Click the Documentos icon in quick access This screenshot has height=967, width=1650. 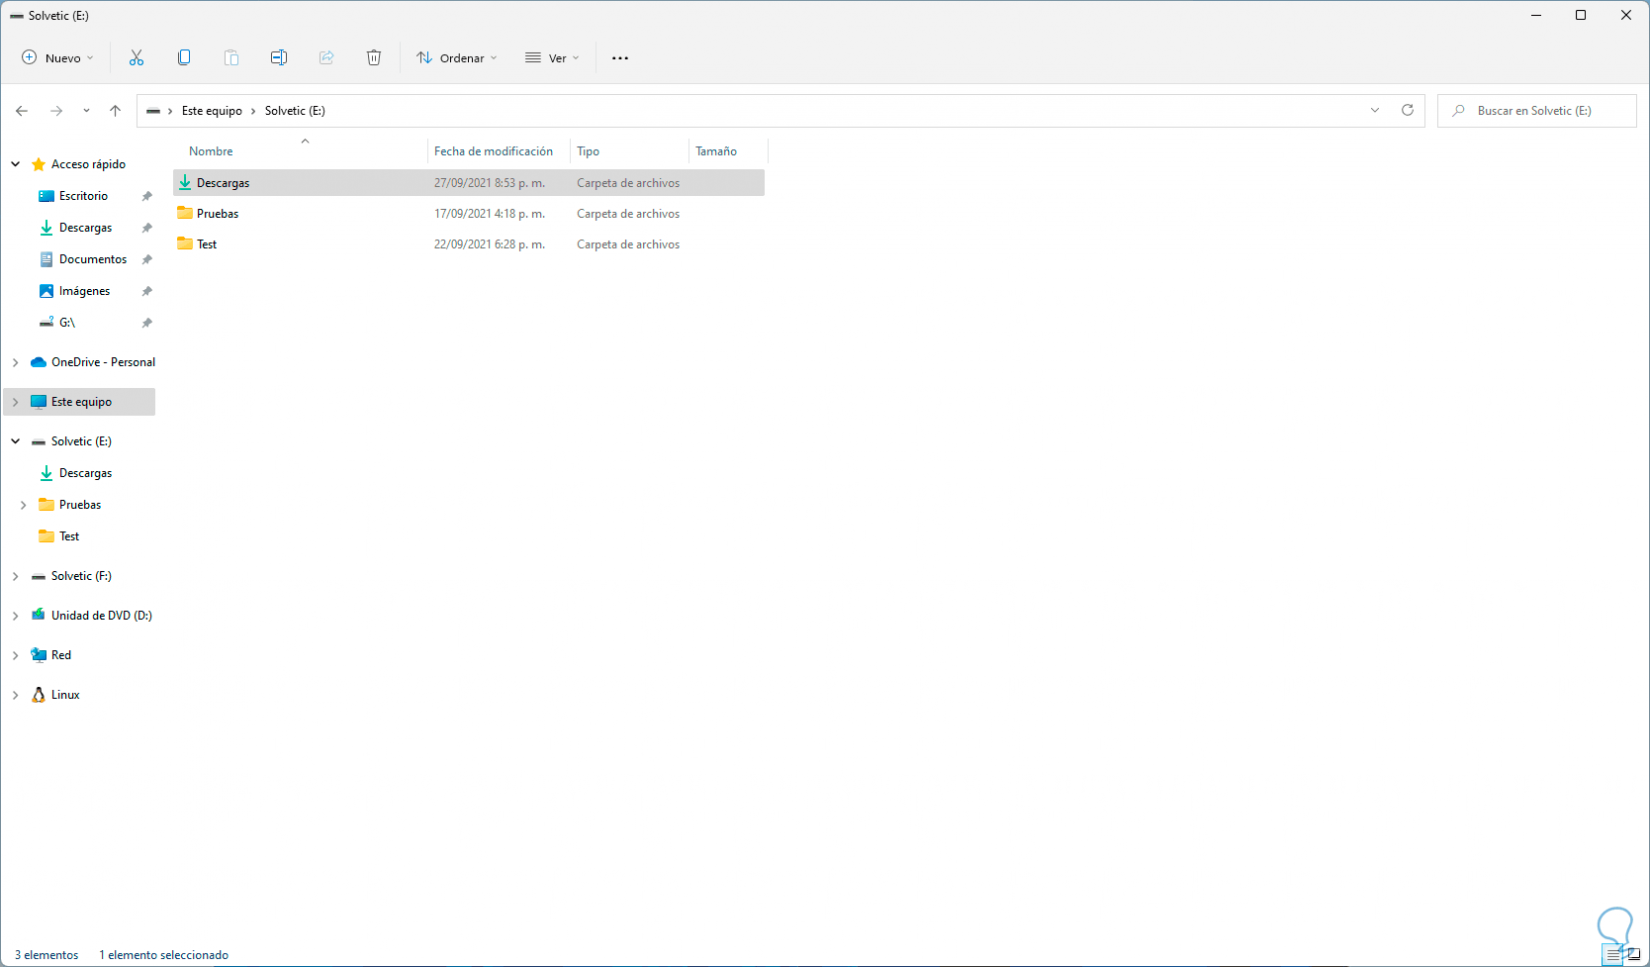[46, 259]
